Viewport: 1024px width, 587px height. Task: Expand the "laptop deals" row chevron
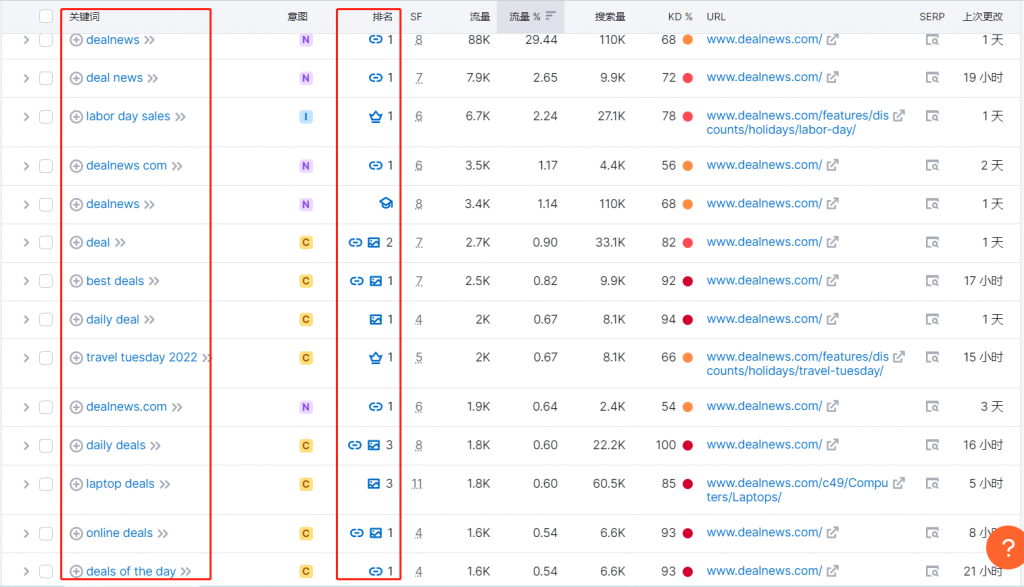point(26,484)
